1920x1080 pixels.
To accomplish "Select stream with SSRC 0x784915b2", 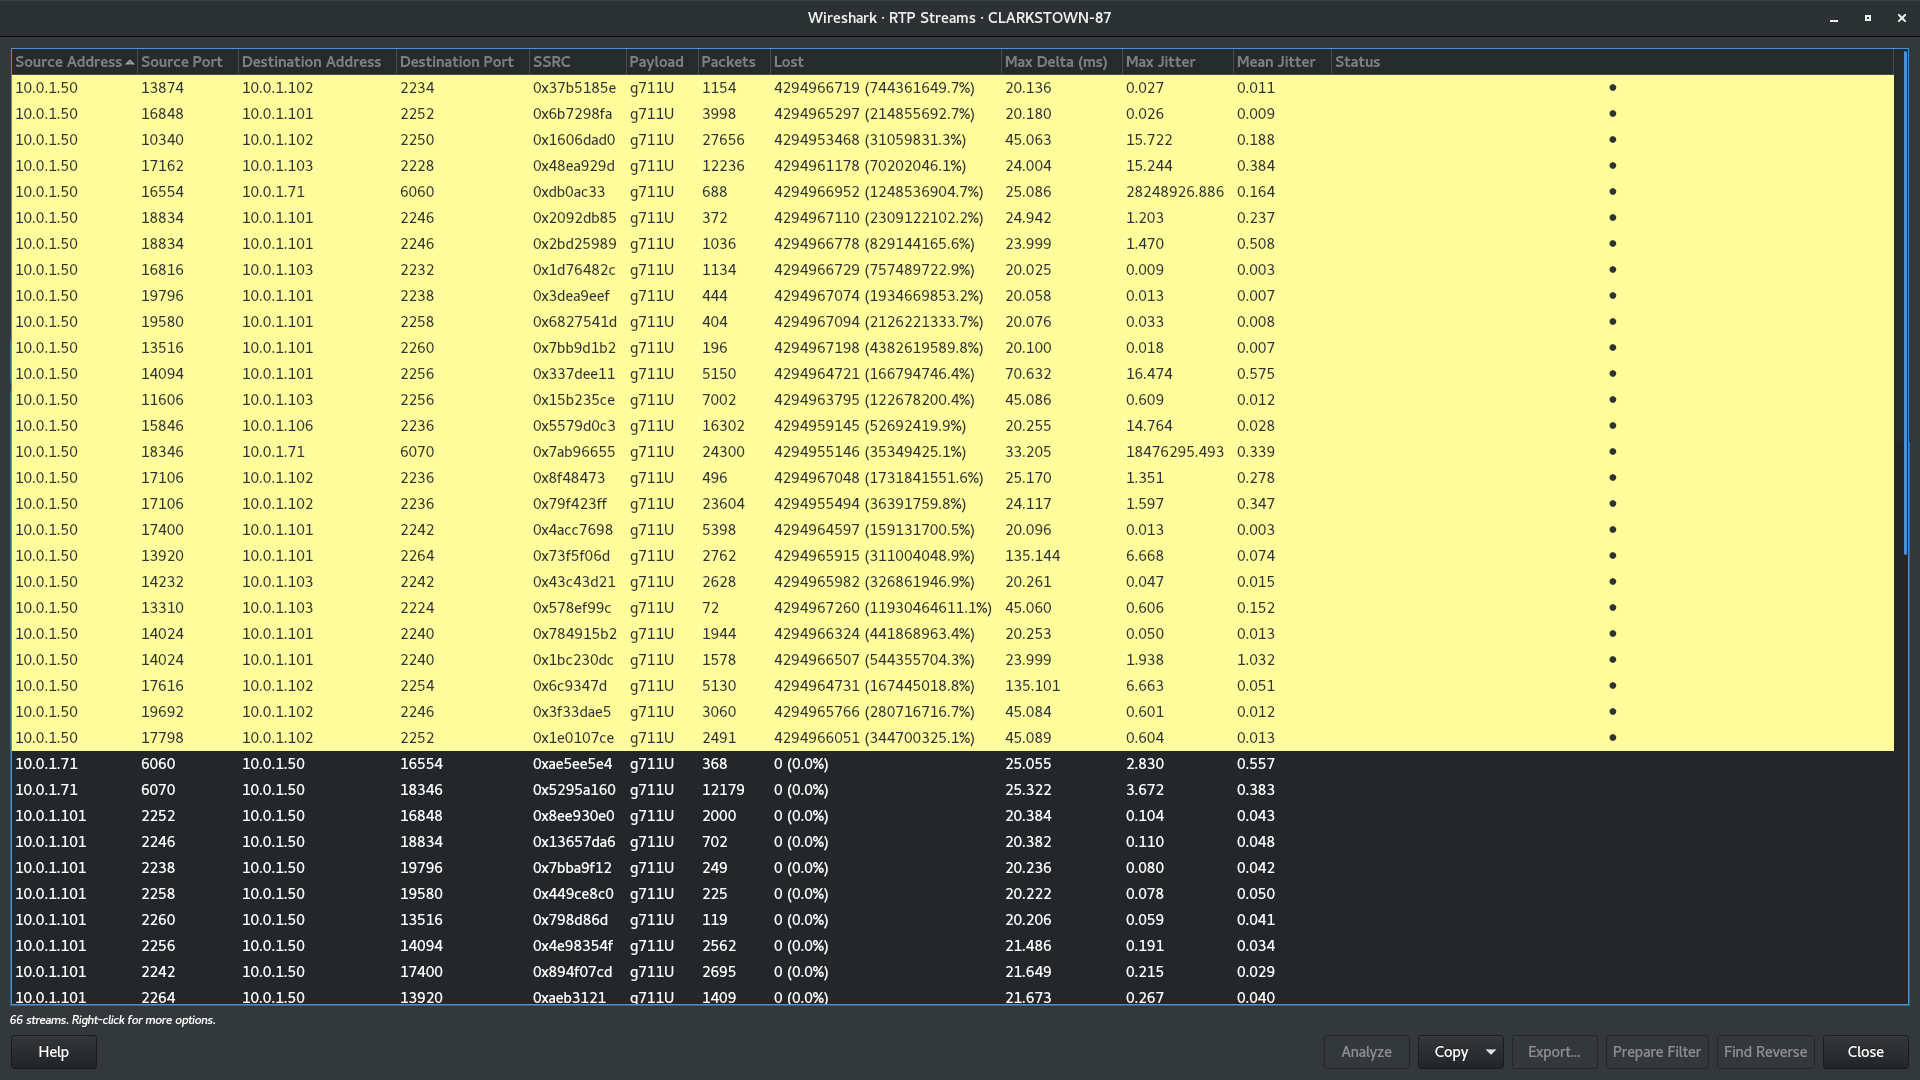I will 952,634.
